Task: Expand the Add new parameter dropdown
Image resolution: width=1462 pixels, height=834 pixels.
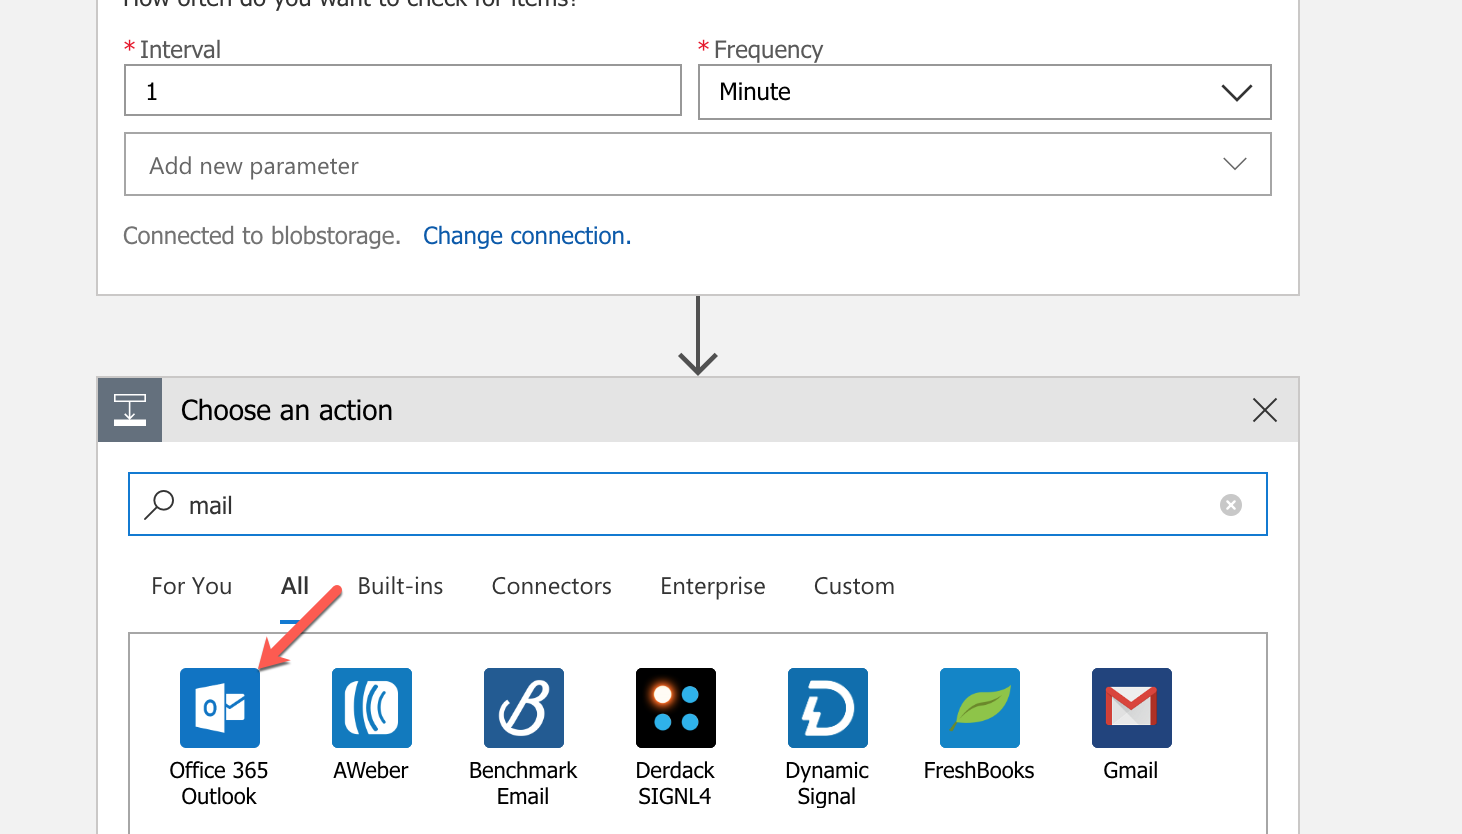Action: (x=698, y=164)
